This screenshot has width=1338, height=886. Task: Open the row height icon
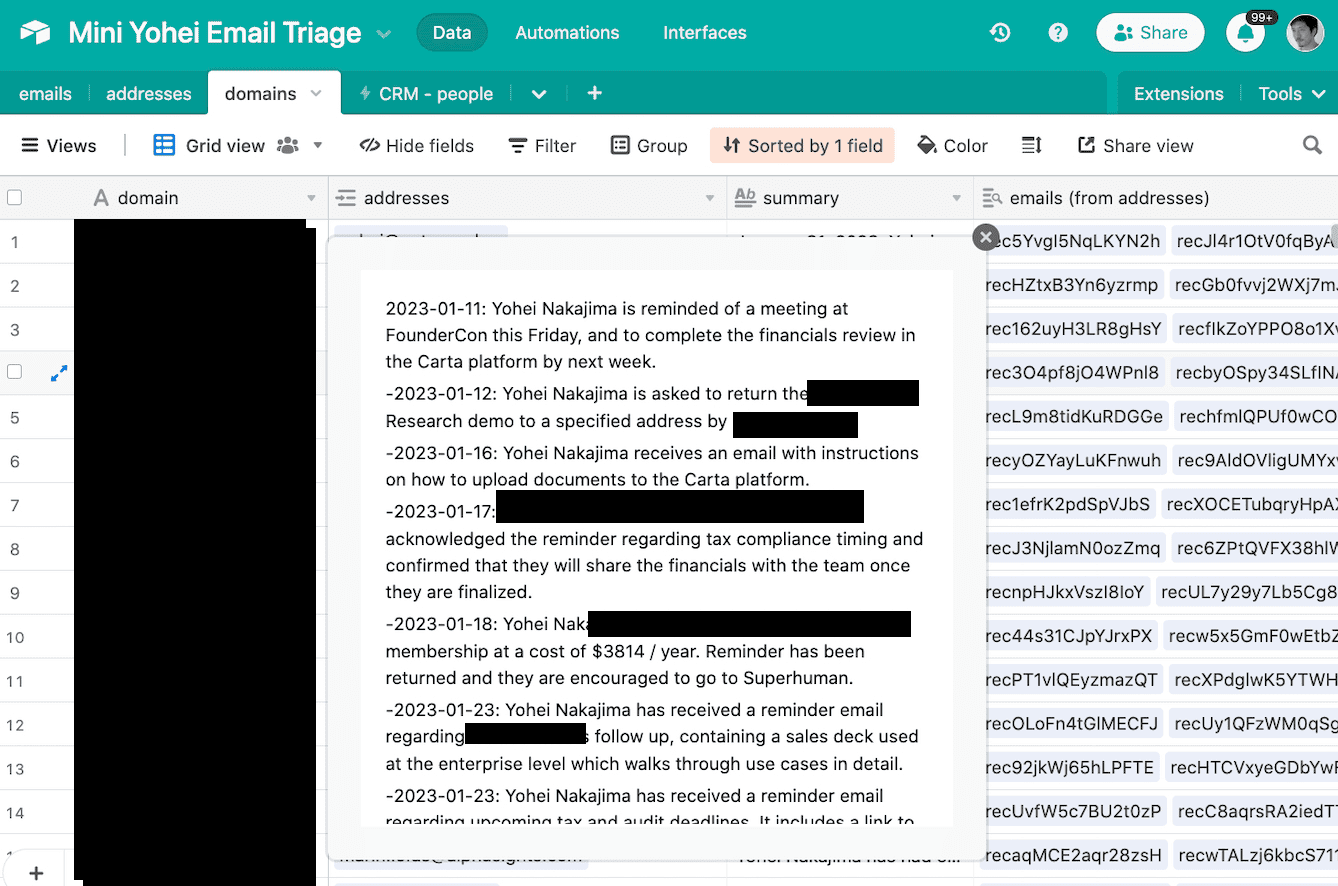tap(1032, 146)
